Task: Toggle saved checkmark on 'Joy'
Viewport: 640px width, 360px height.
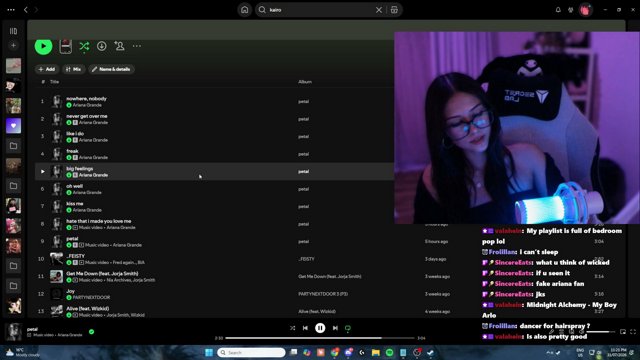Action: point(69,298)
